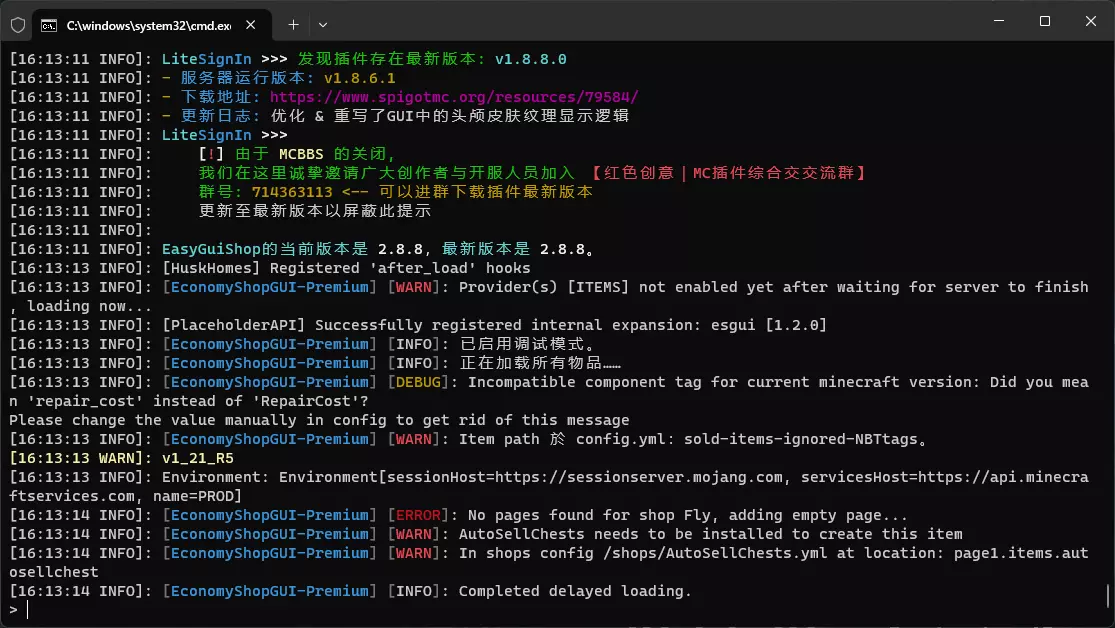Click the MCBBS text
Viewport: 1115px width, 628px height.
pyautogui.click(x=301, y=154)
